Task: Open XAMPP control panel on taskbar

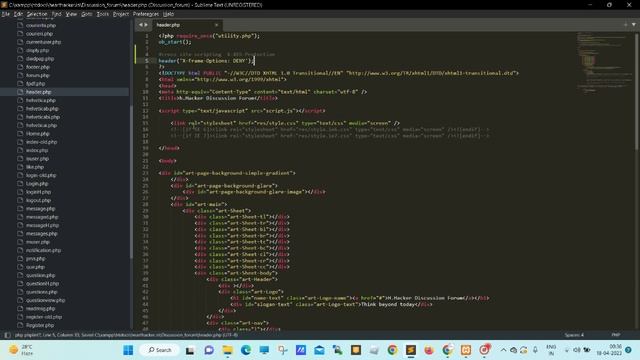Action: pyautogui.click(x=466, y=350)
